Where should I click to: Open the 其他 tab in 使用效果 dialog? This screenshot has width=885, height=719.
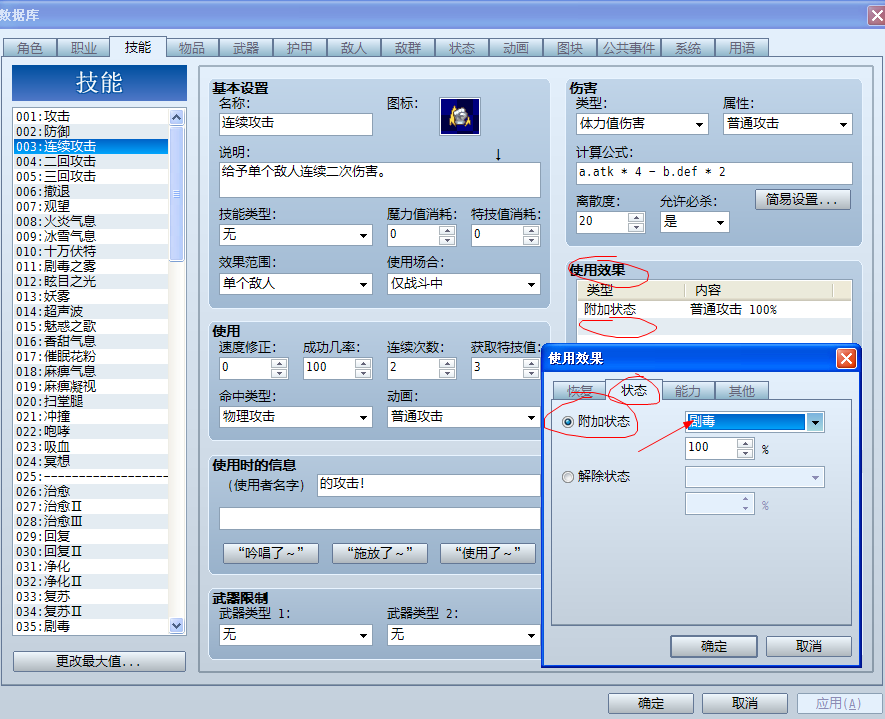pos(741,391)
